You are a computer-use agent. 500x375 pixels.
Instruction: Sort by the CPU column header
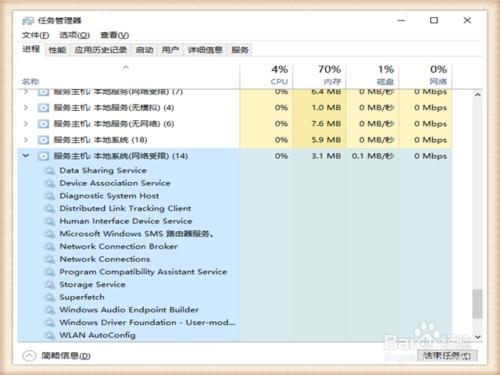click(266, 76)
